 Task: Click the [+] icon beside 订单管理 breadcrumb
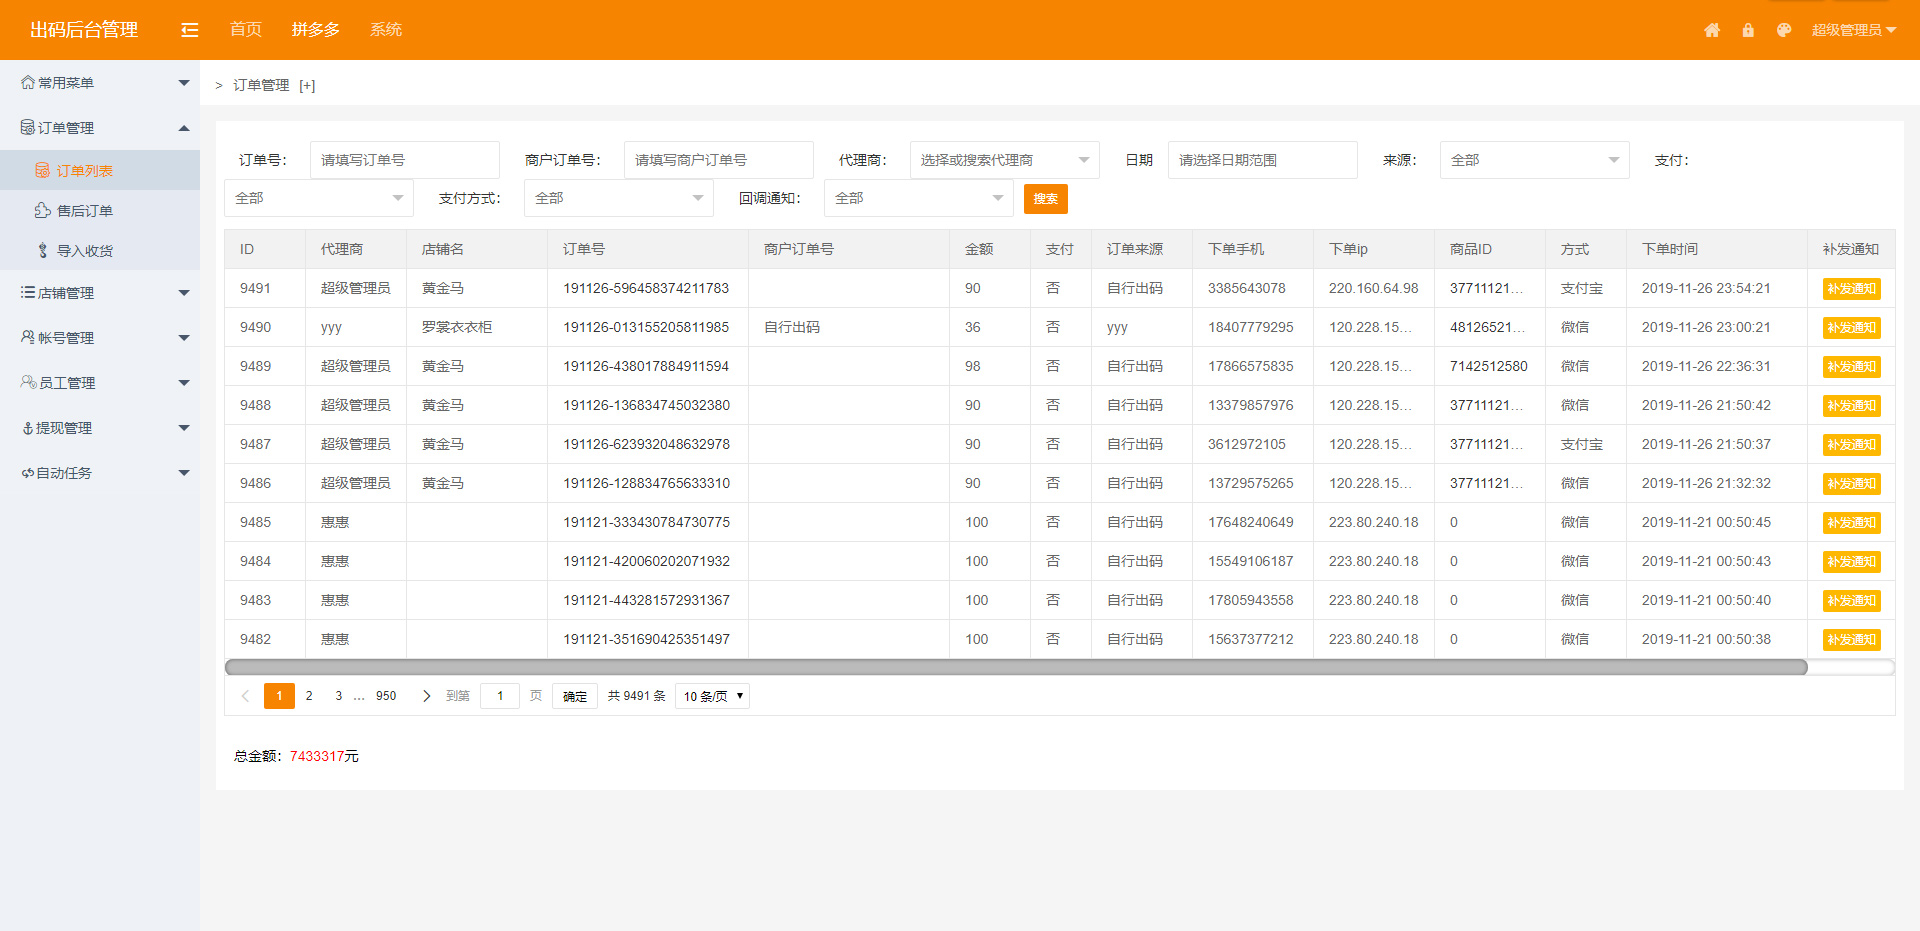[307, 86]
